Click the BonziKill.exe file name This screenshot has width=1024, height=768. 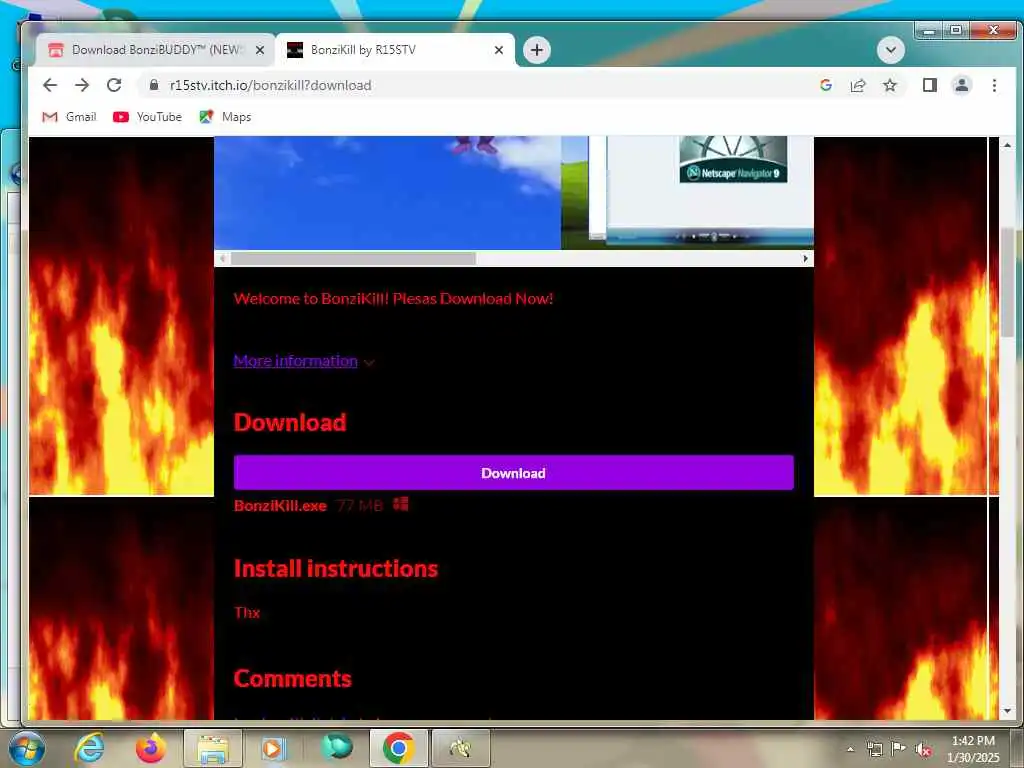point(280,505)
